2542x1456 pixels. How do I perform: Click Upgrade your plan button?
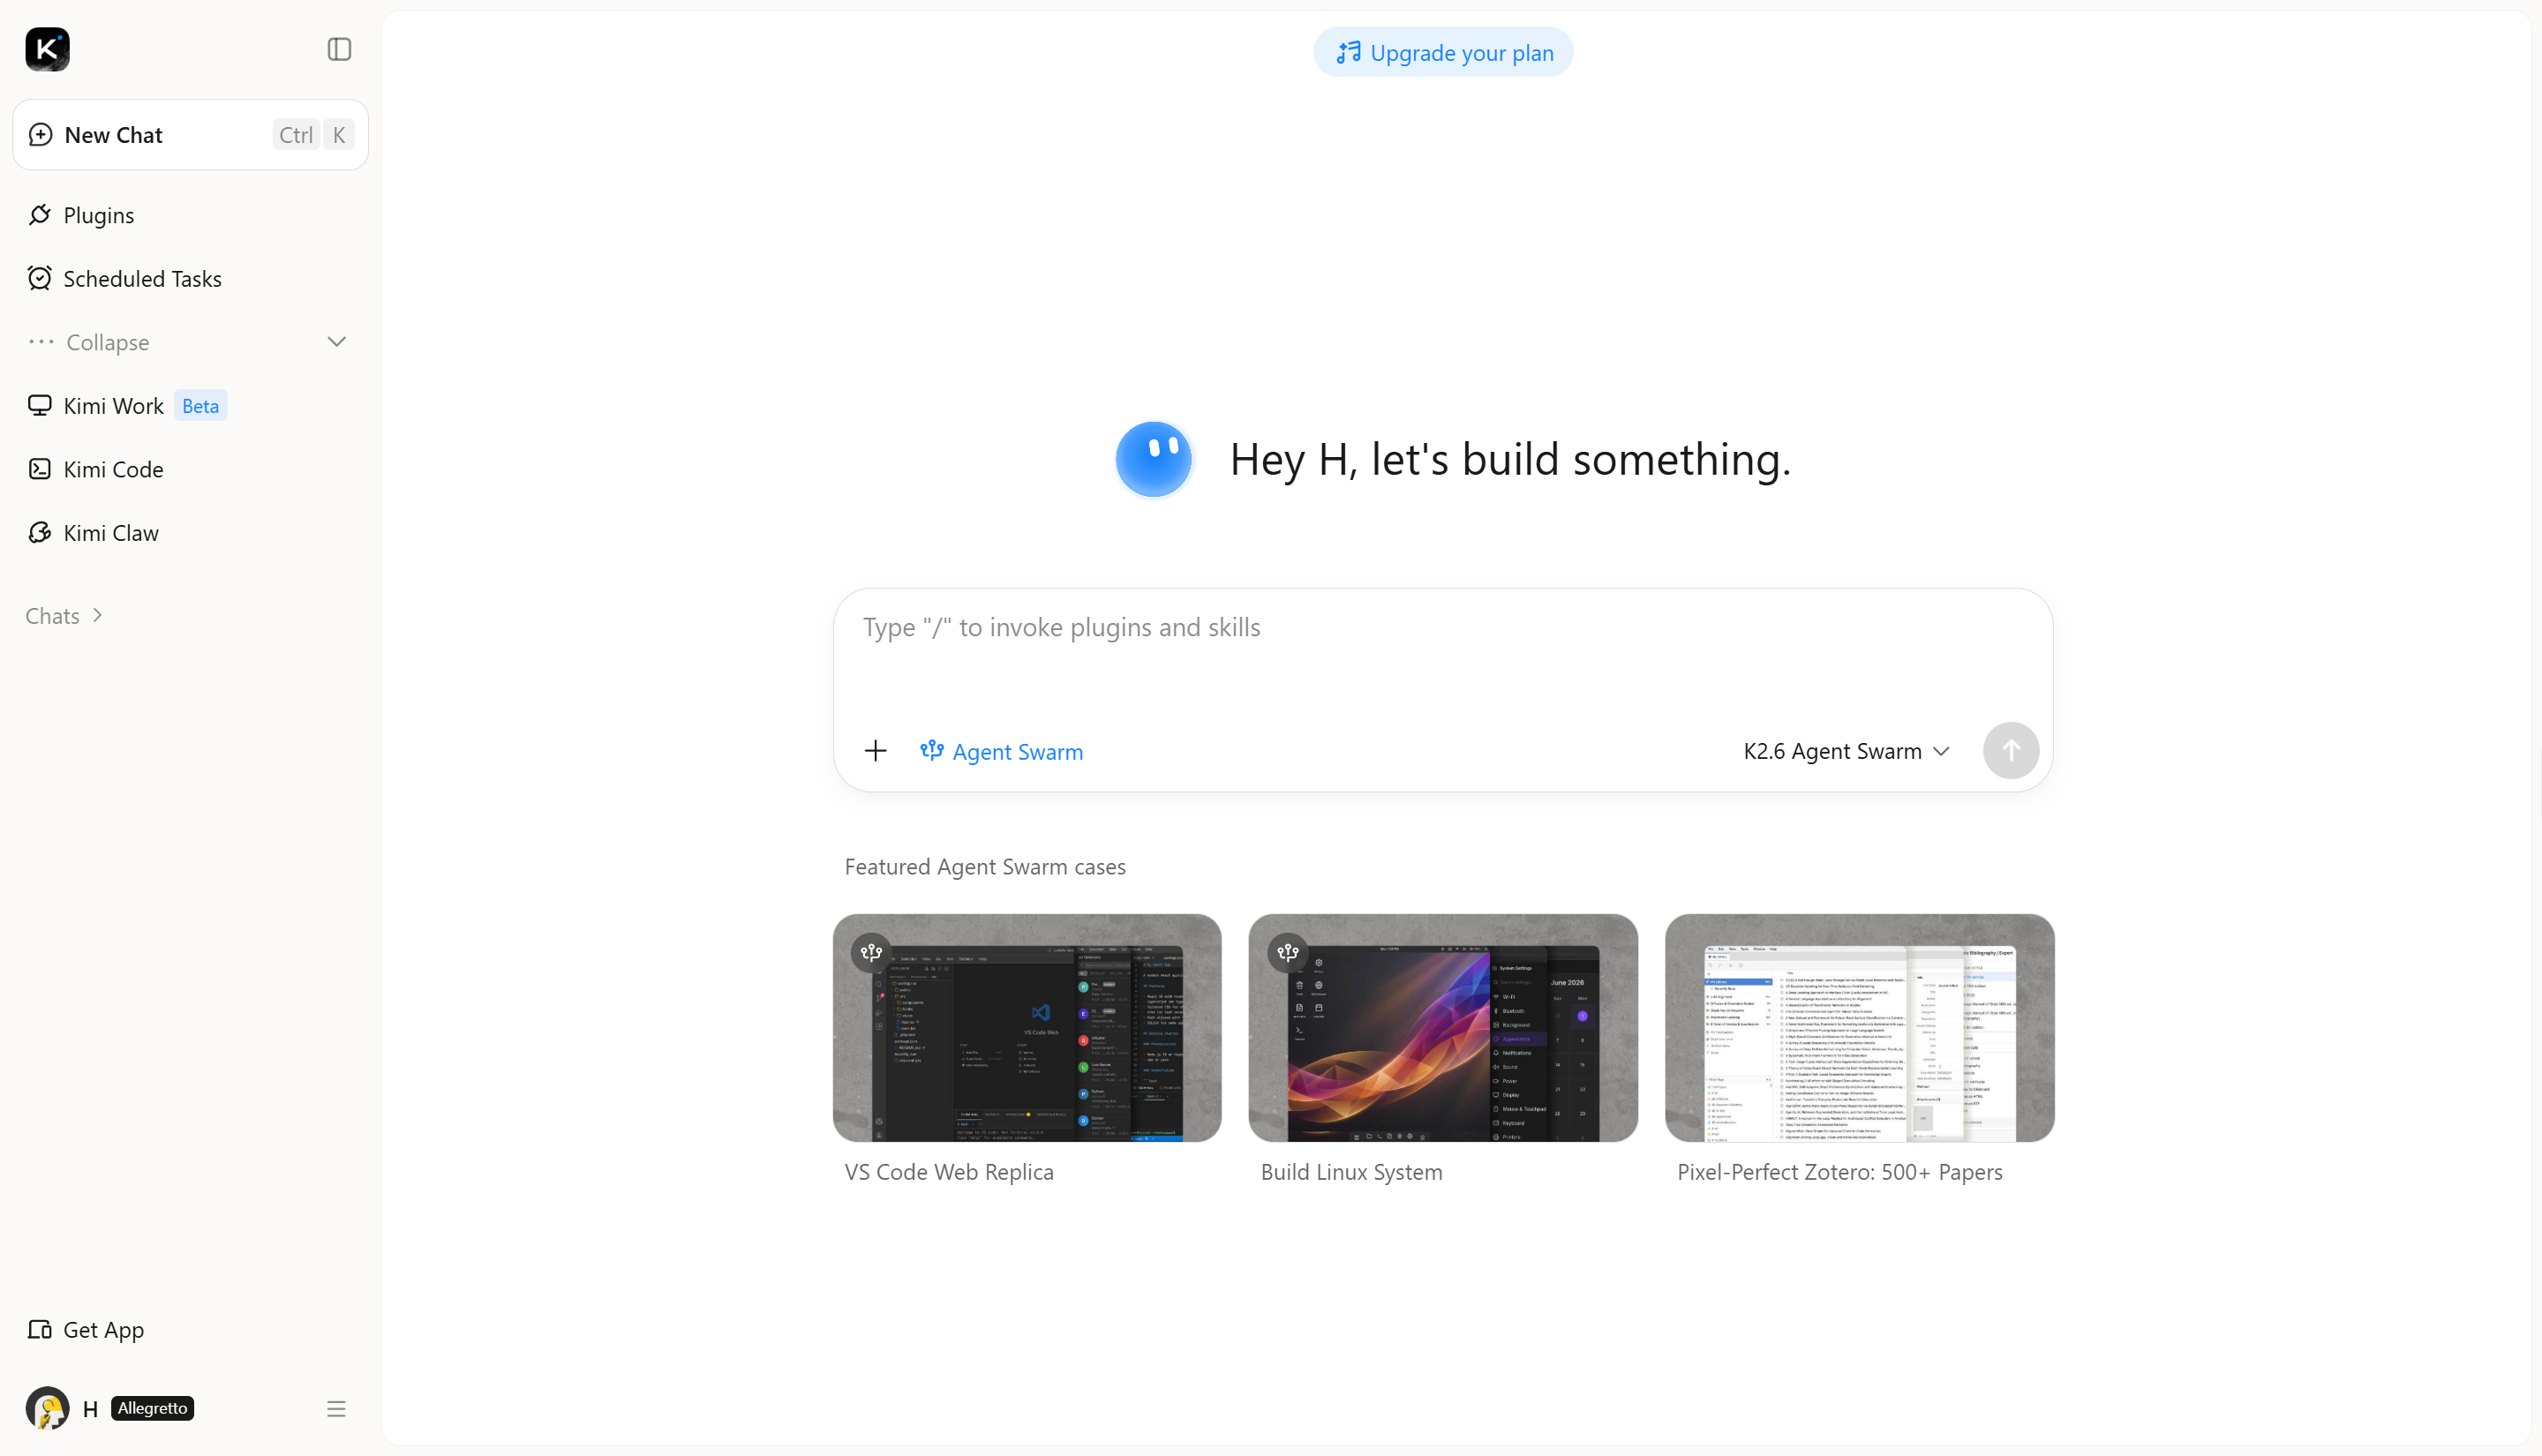tap(1443, 52)
